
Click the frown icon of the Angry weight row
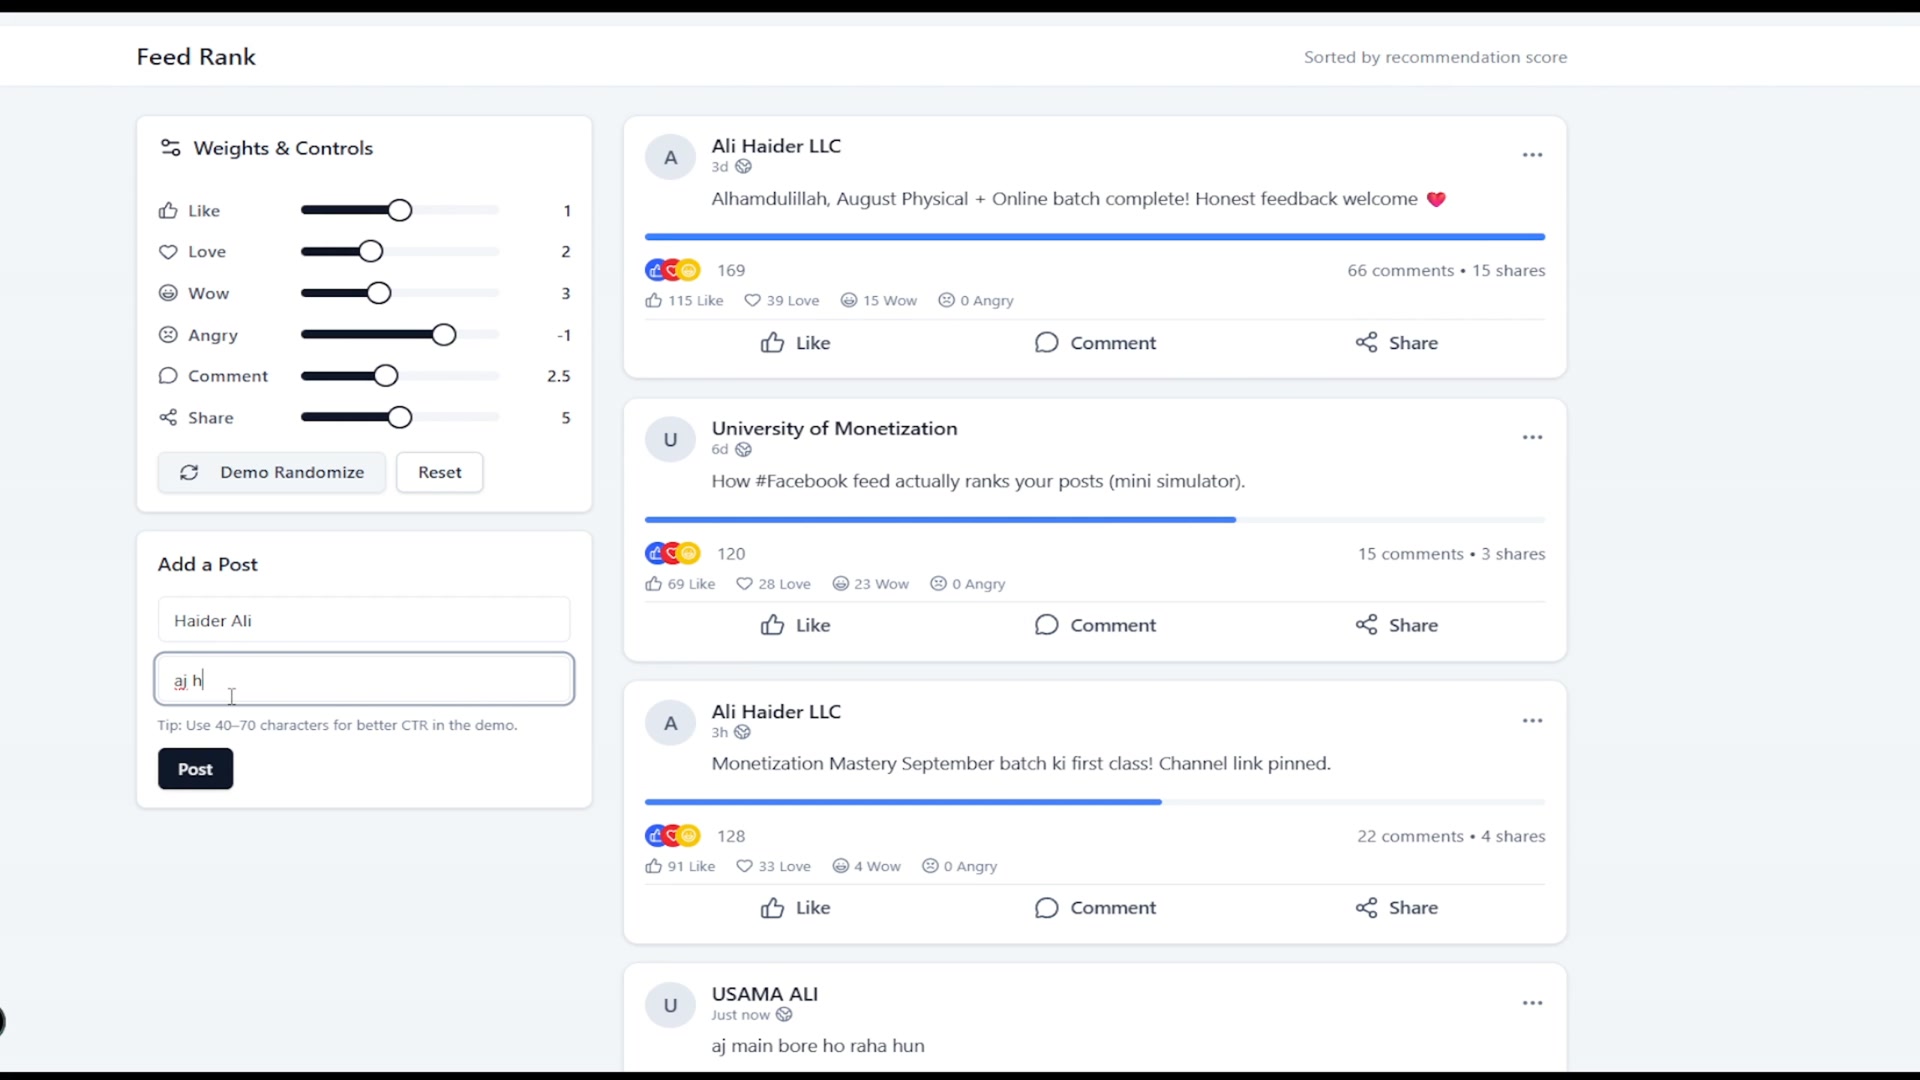[x=168, y=335]
